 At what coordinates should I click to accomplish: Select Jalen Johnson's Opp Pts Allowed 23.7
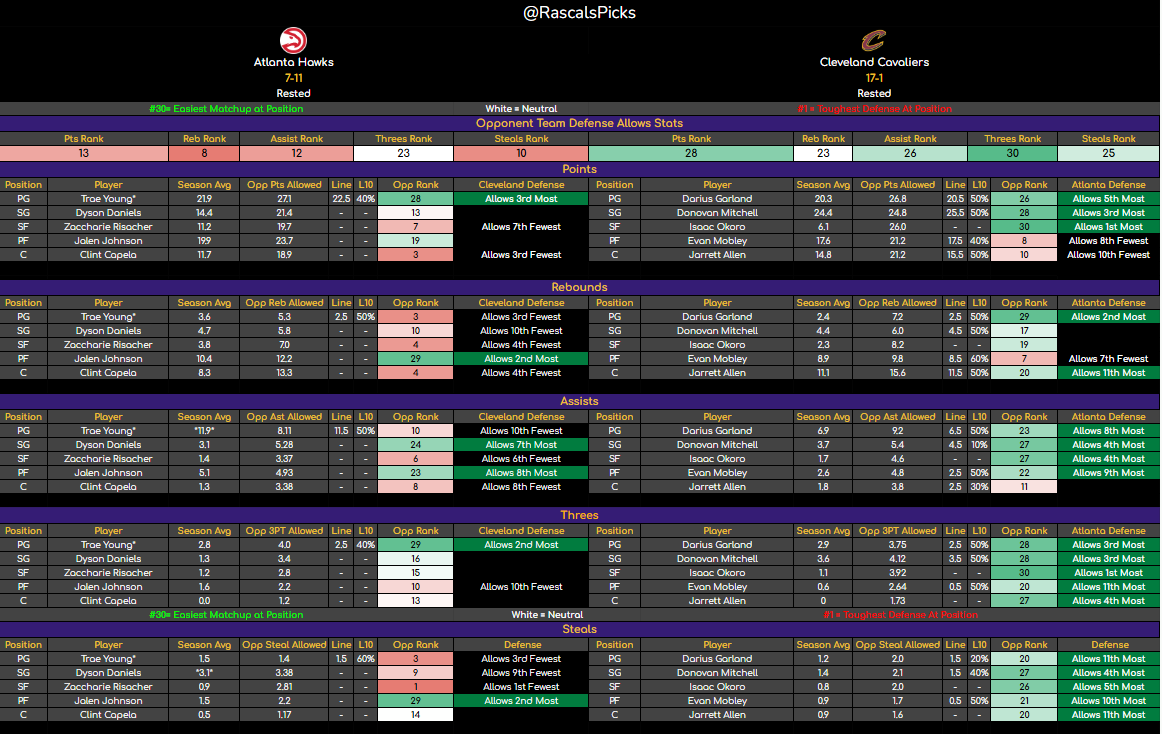coord(284,241)
